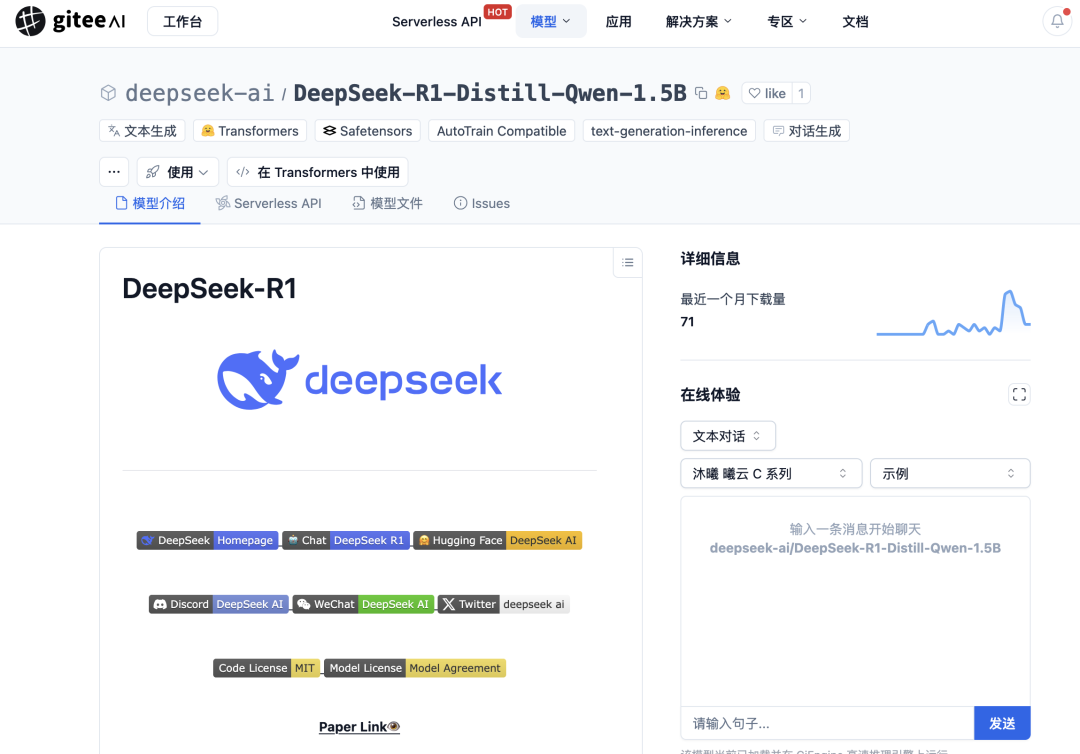Expand online demo to fullscreen
This screenshot has height=754, width=1080.
[1019, 395]
